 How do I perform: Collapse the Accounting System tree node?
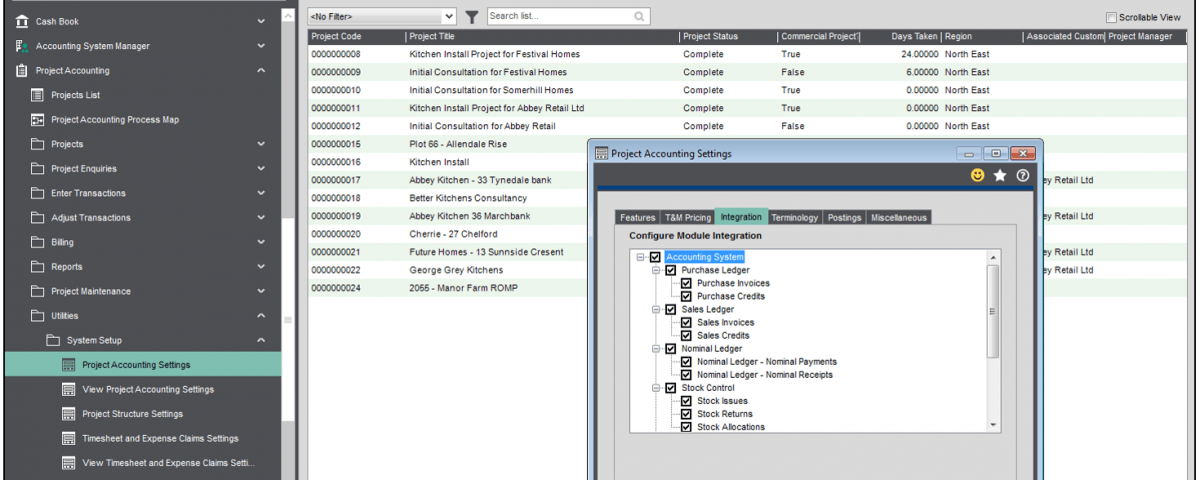(x=640, y=257)
